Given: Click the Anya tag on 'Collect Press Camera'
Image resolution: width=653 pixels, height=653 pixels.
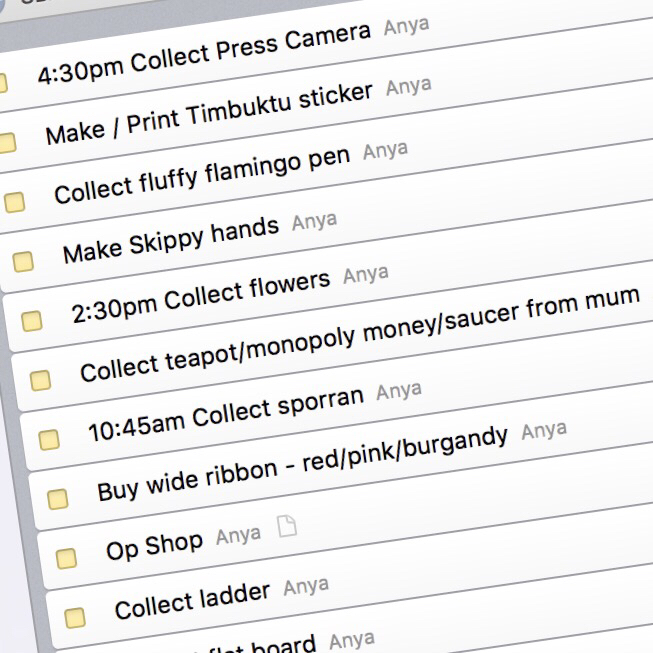Looking at the screenshot, I should 406,26.
